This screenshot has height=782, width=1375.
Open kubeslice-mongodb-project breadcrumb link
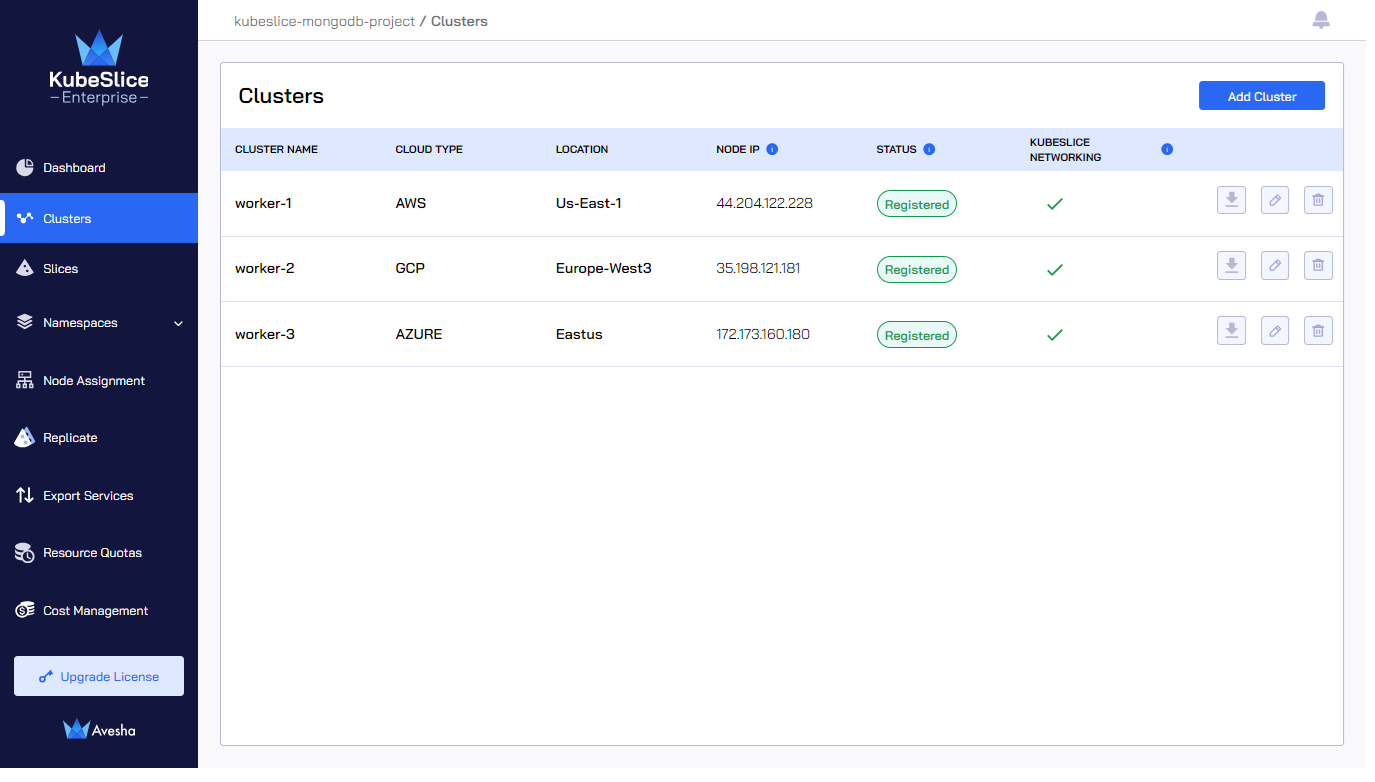pos(324,21)
